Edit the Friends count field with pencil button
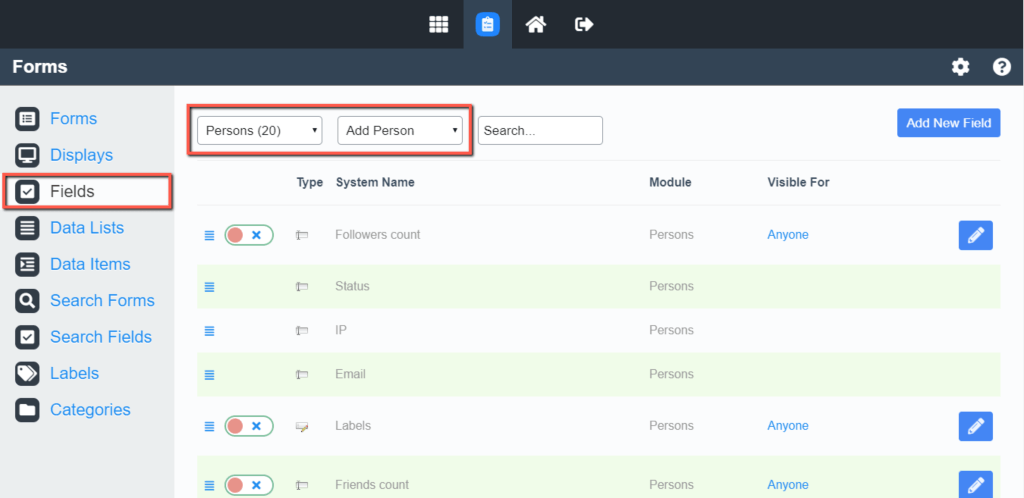 pos(976,485)
